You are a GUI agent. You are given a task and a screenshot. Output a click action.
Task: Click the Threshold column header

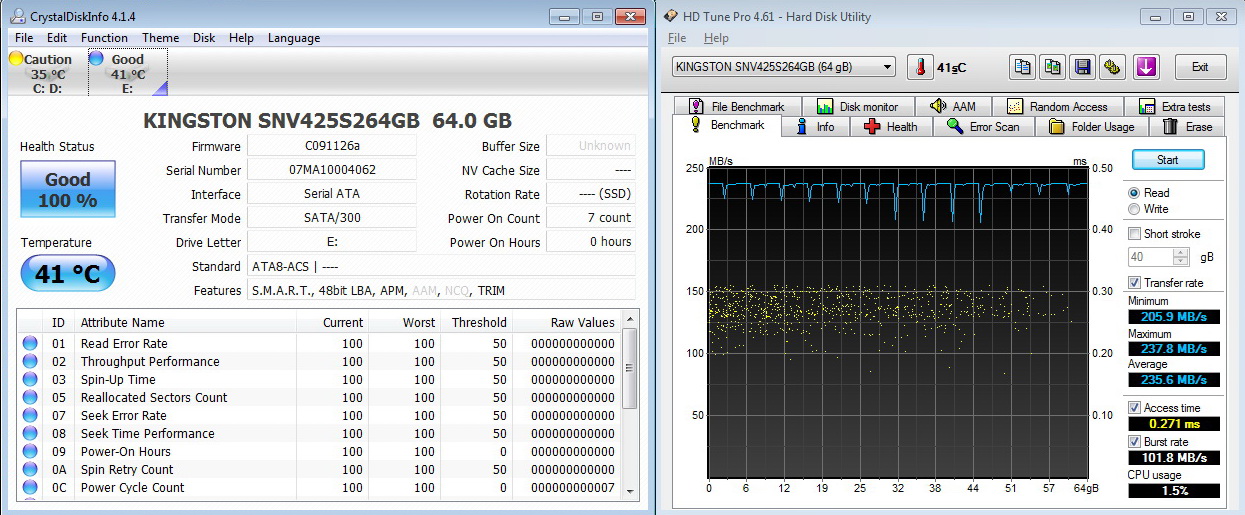point(479,322)
